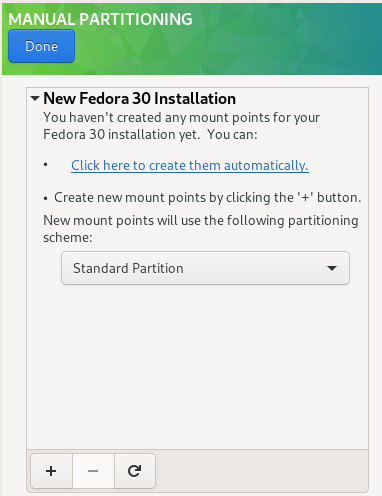Remove the selected mount point with the minus button
This screenshot has height=496, width=382.
pos(93,471)
